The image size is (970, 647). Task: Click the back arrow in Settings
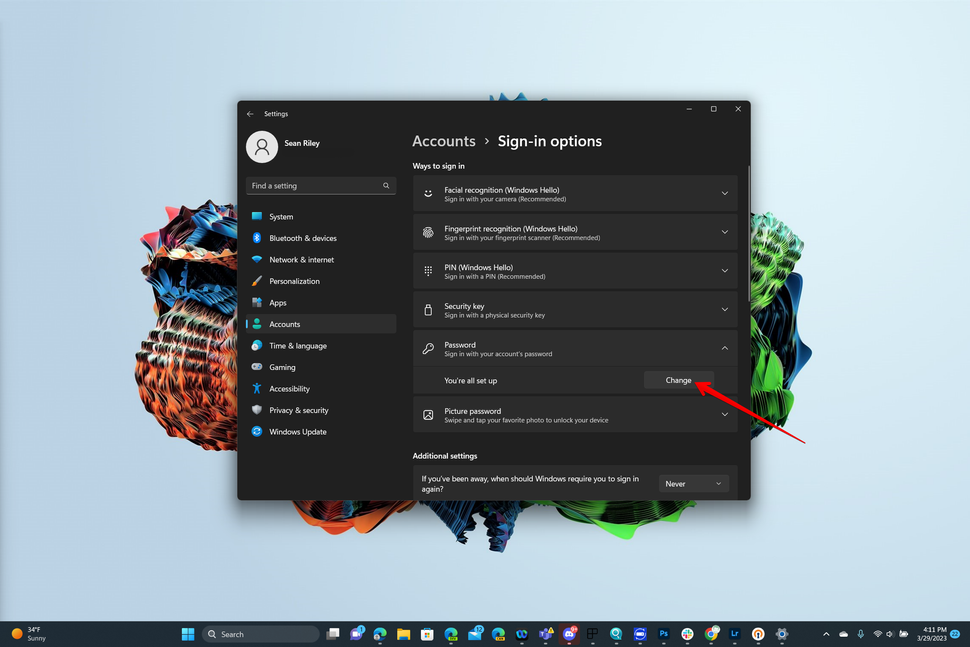pos(250,113)
